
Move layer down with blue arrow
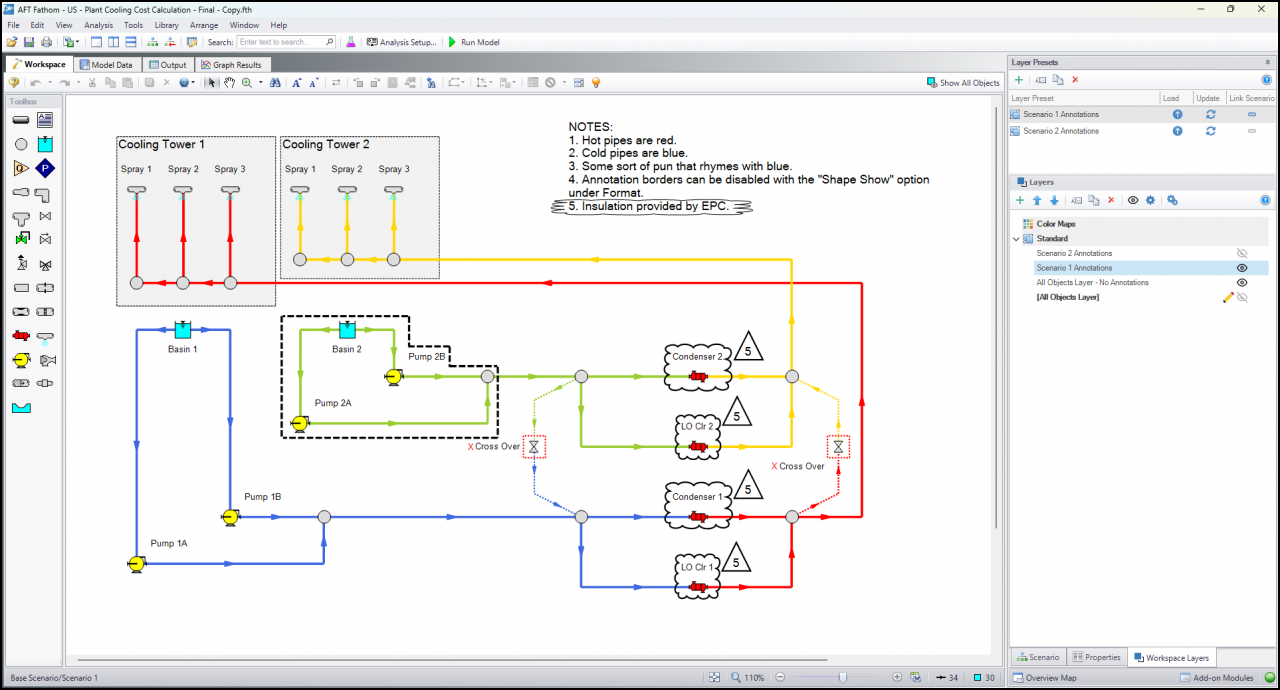coord(1053,201)
